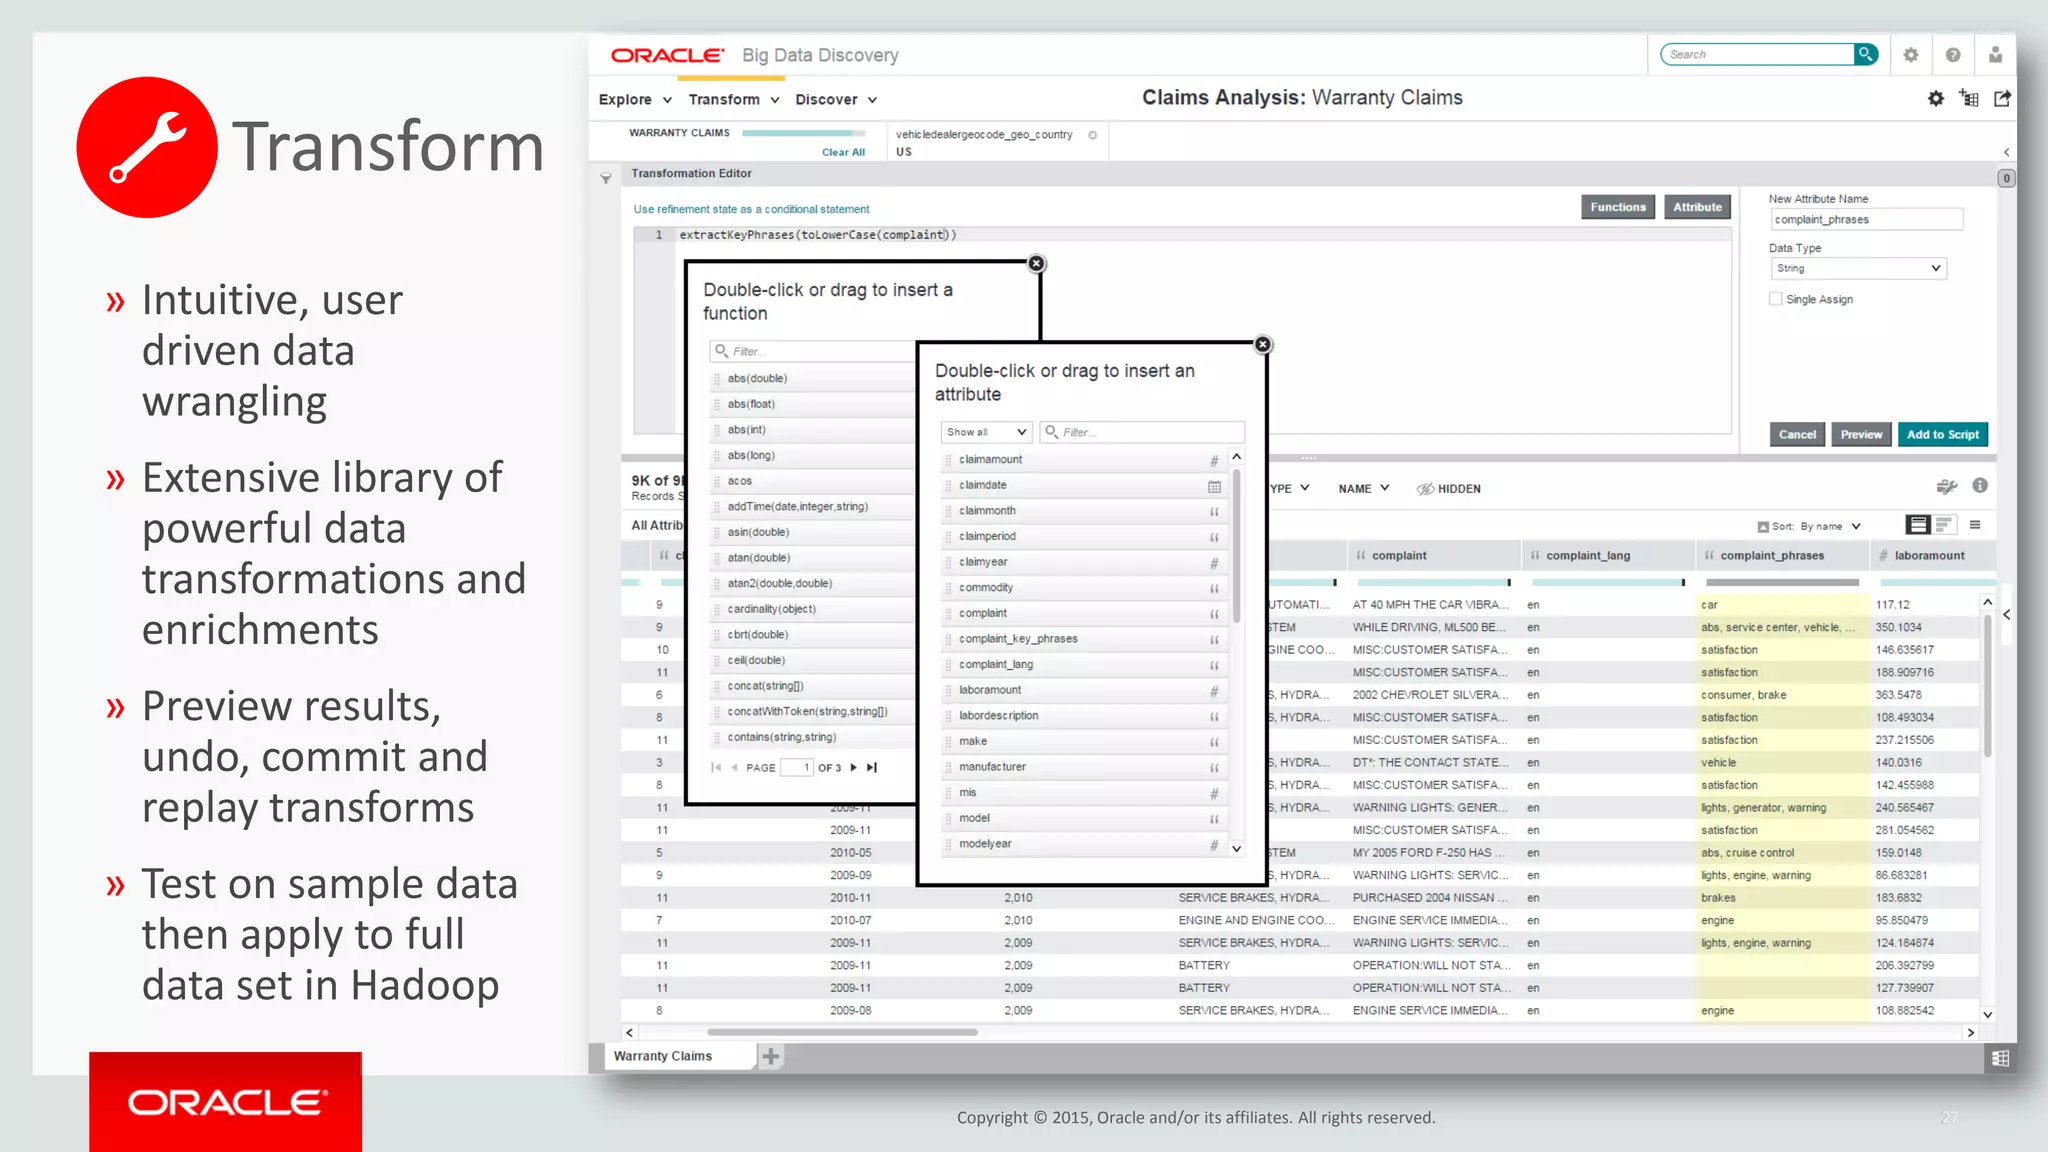Open the Show all dropdown in attribute popup
This screenshot has height=1152, width=2048.
[986, 432]
